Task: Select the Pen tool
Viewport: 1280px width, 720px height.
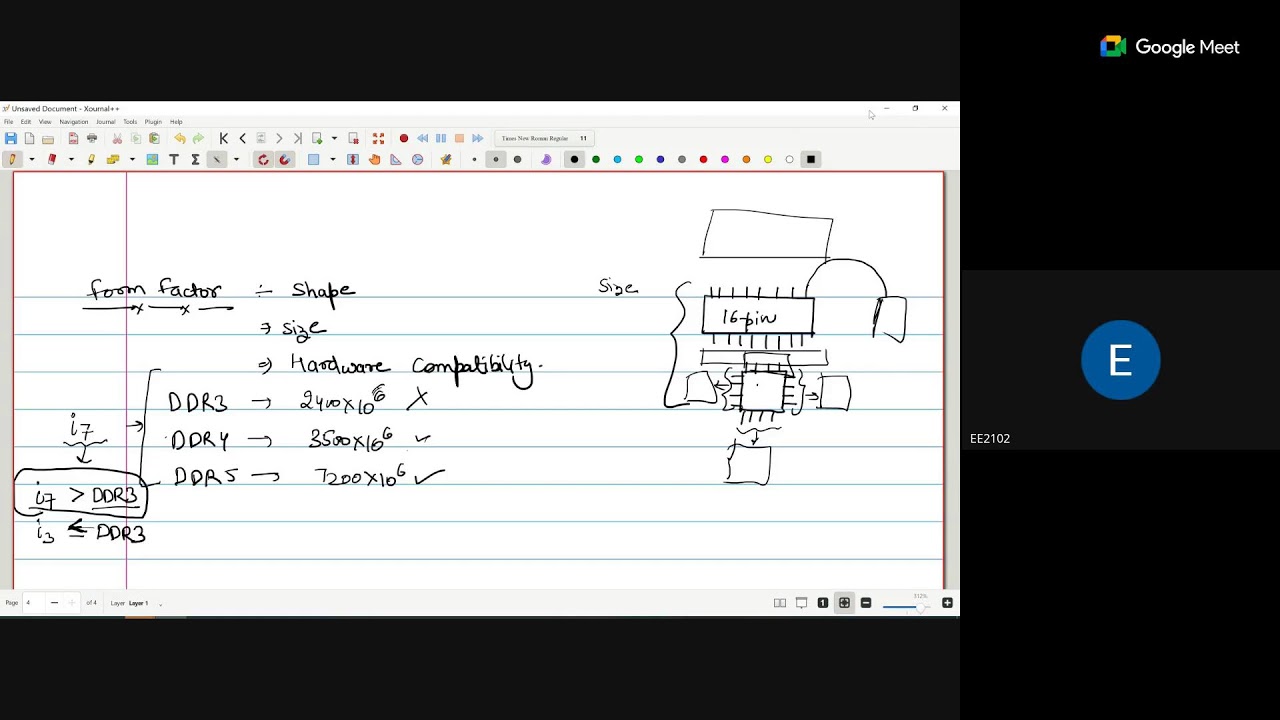Action: tap(13, 159)
